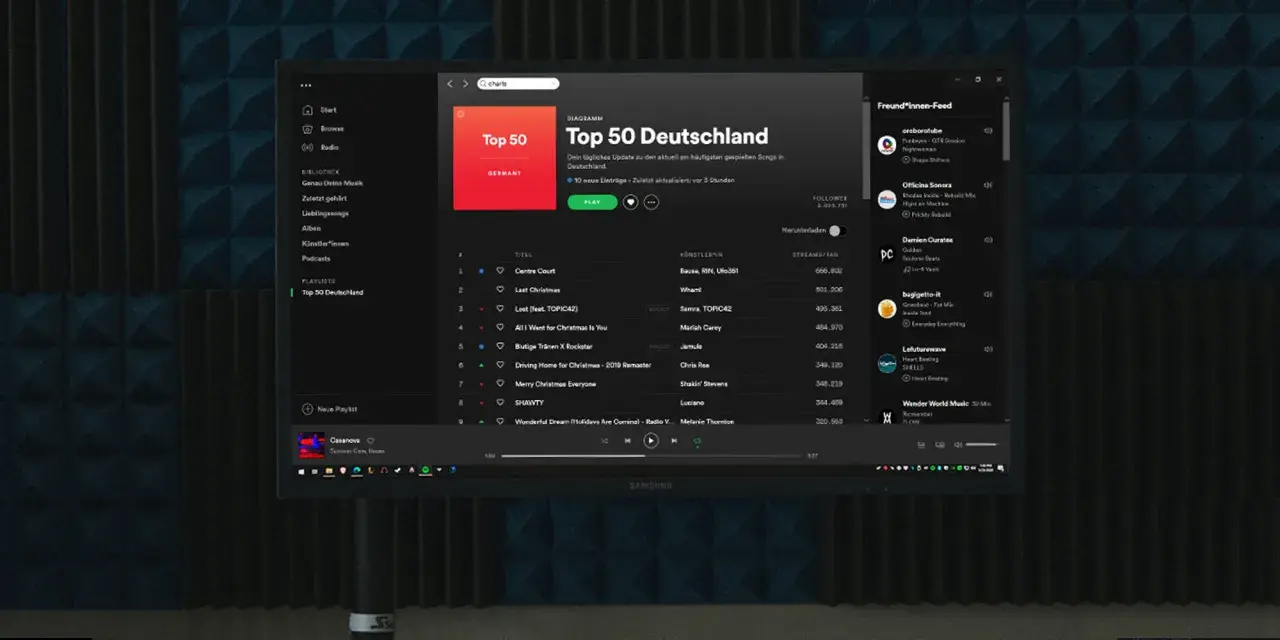Focus the search field containing 'charts'

click(x=518, y=84)
